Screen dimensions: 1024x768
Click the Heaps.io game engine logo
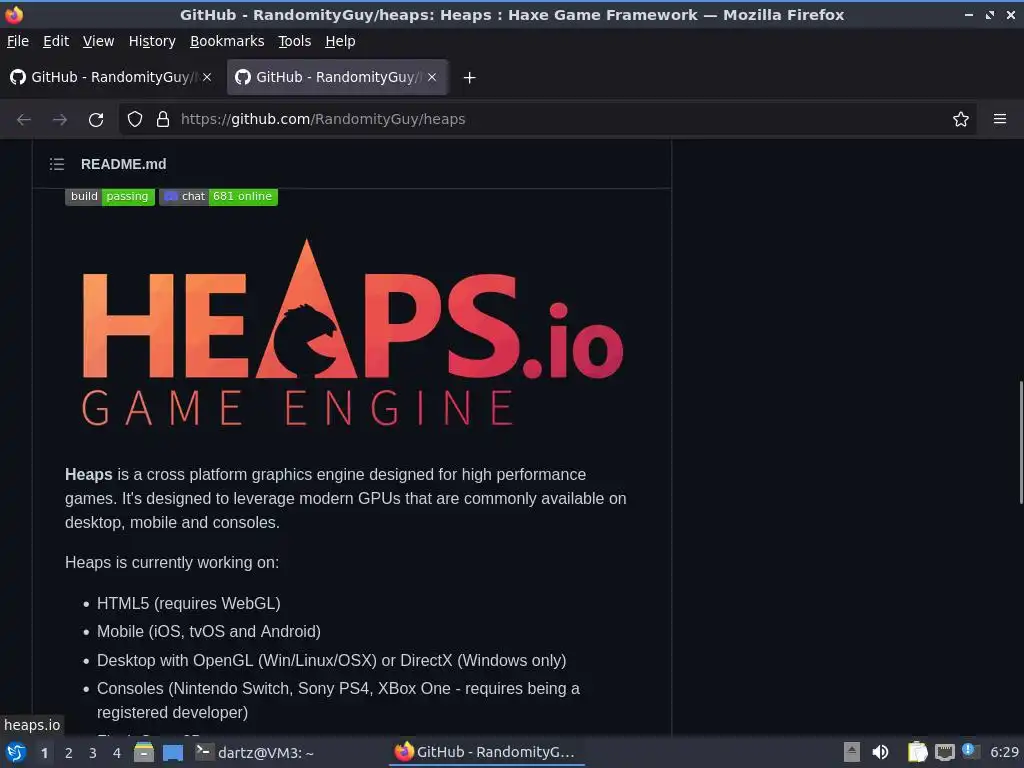pyautogui.click(x=353, y=333)
